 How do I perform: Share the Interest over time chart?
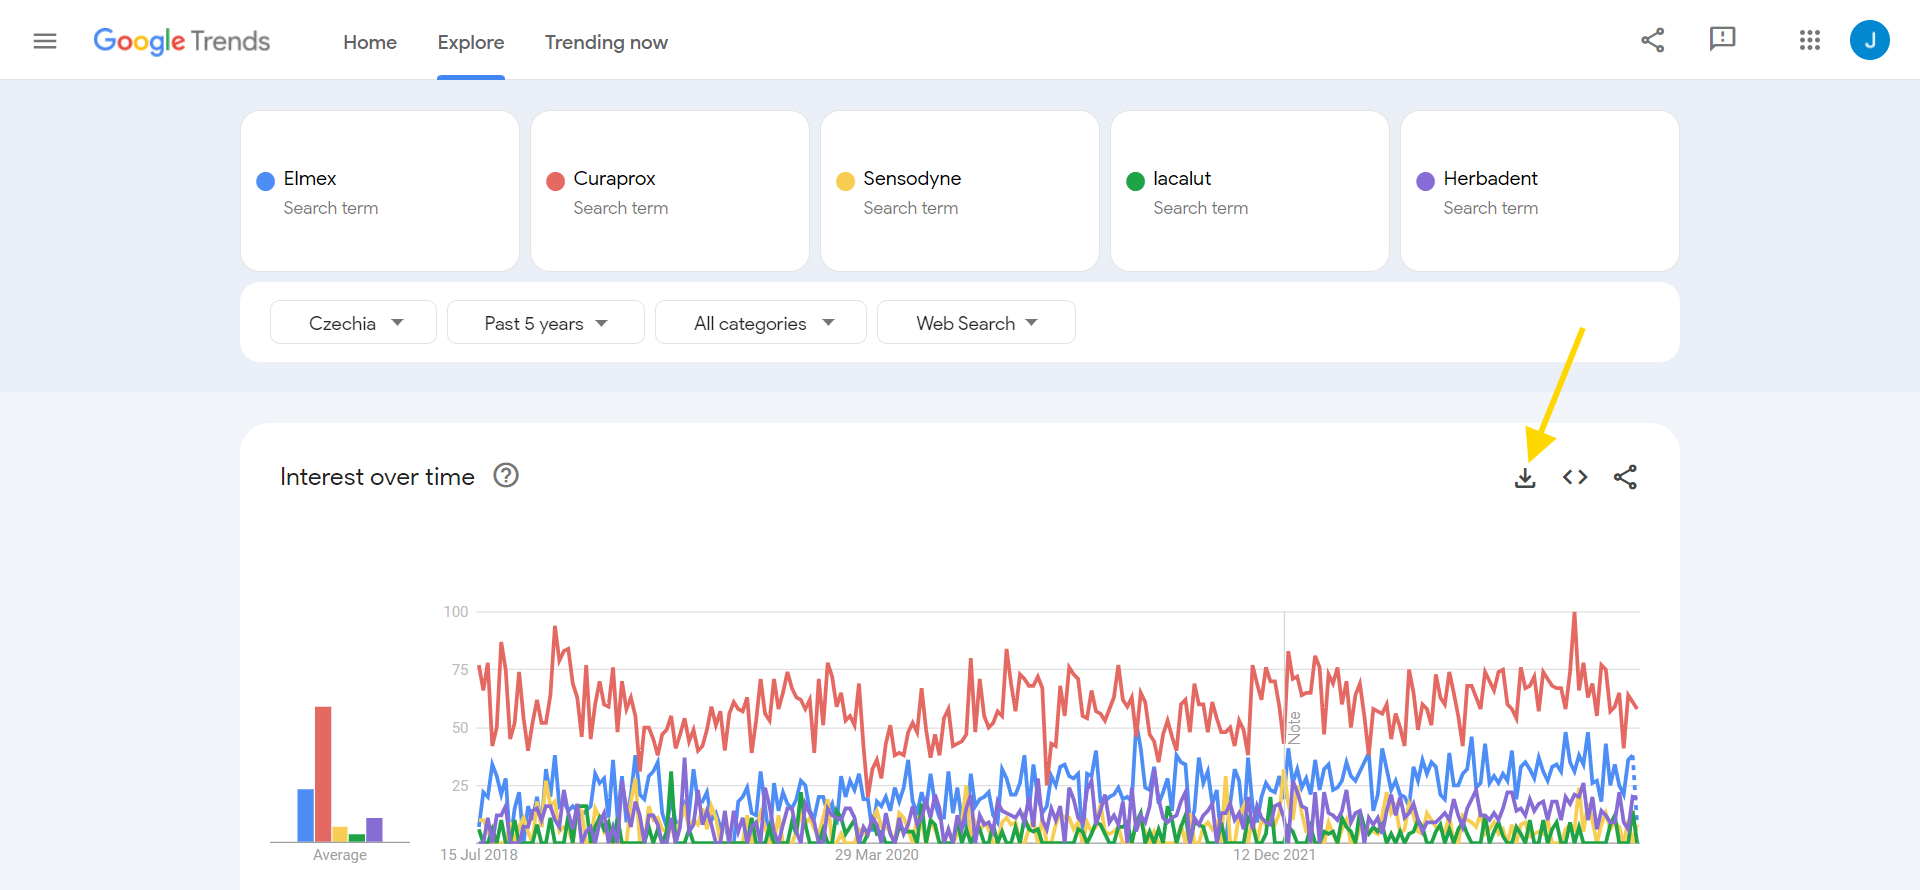coord(1625,478)
